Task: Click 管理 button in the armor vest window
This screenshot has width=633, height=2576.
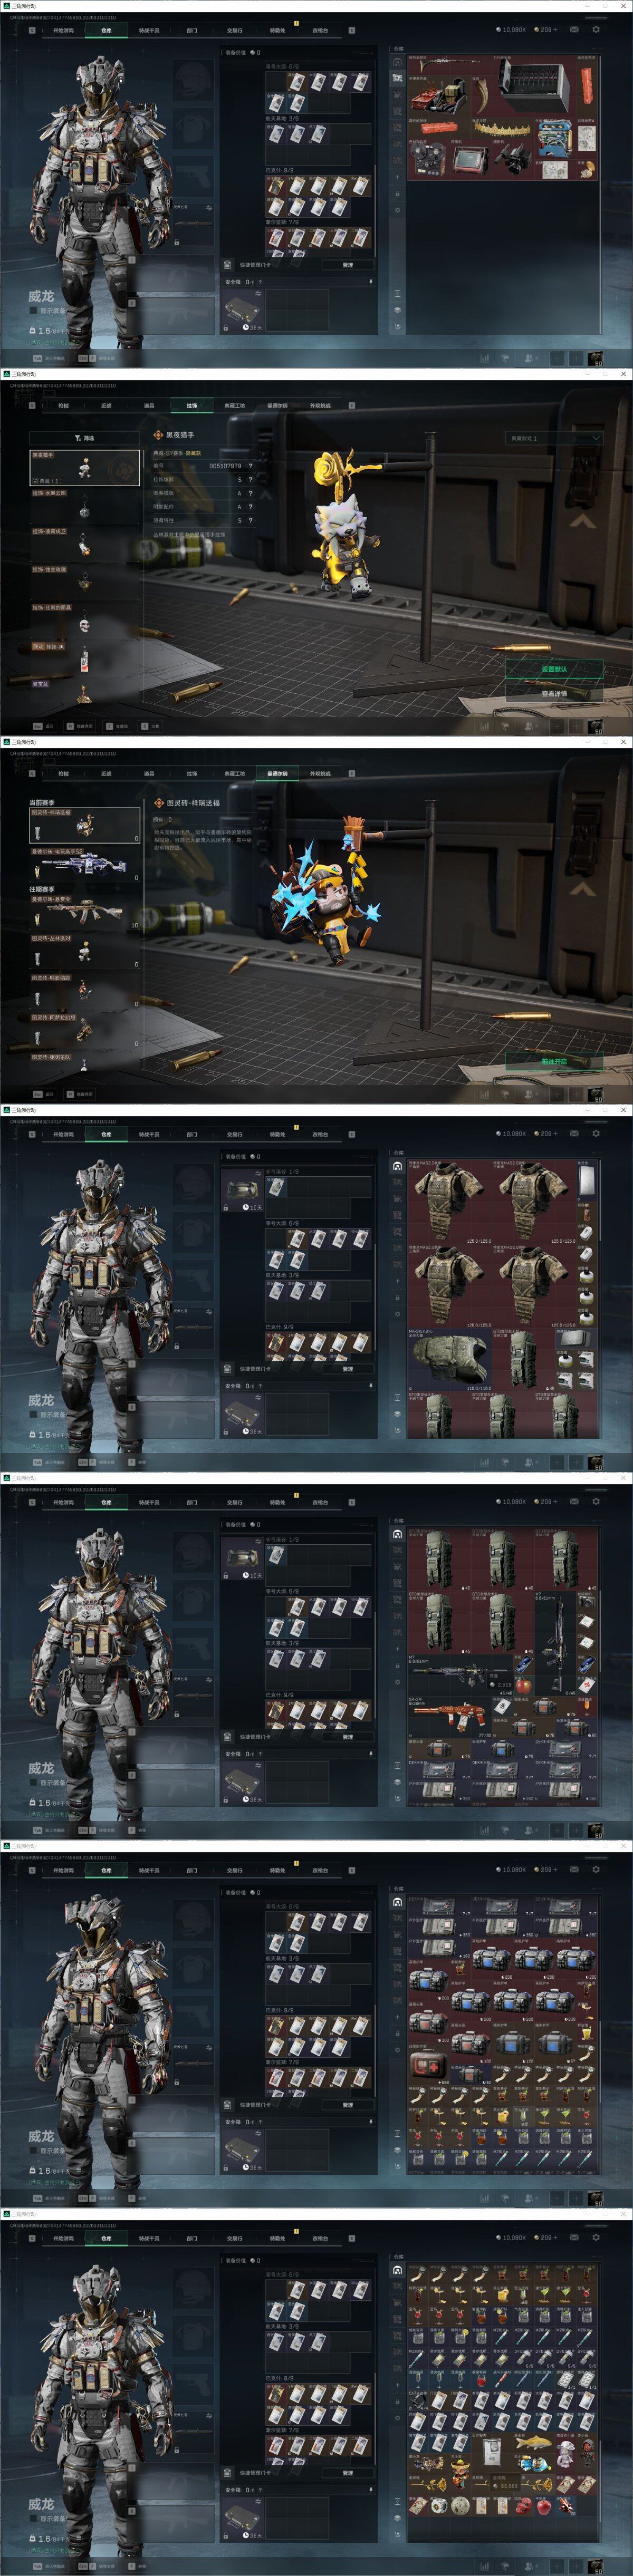Action: (347, 1369)
